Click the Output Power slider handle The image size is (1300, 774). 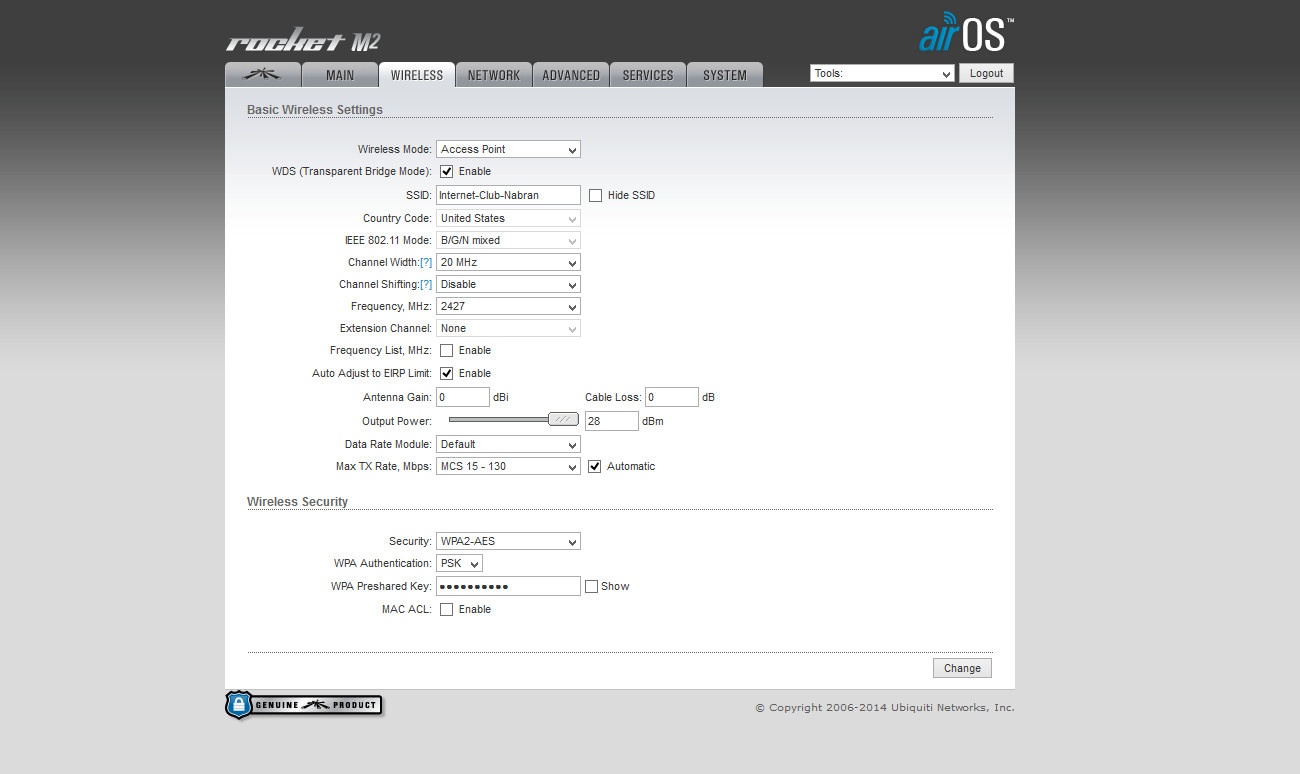coord(564,420)
